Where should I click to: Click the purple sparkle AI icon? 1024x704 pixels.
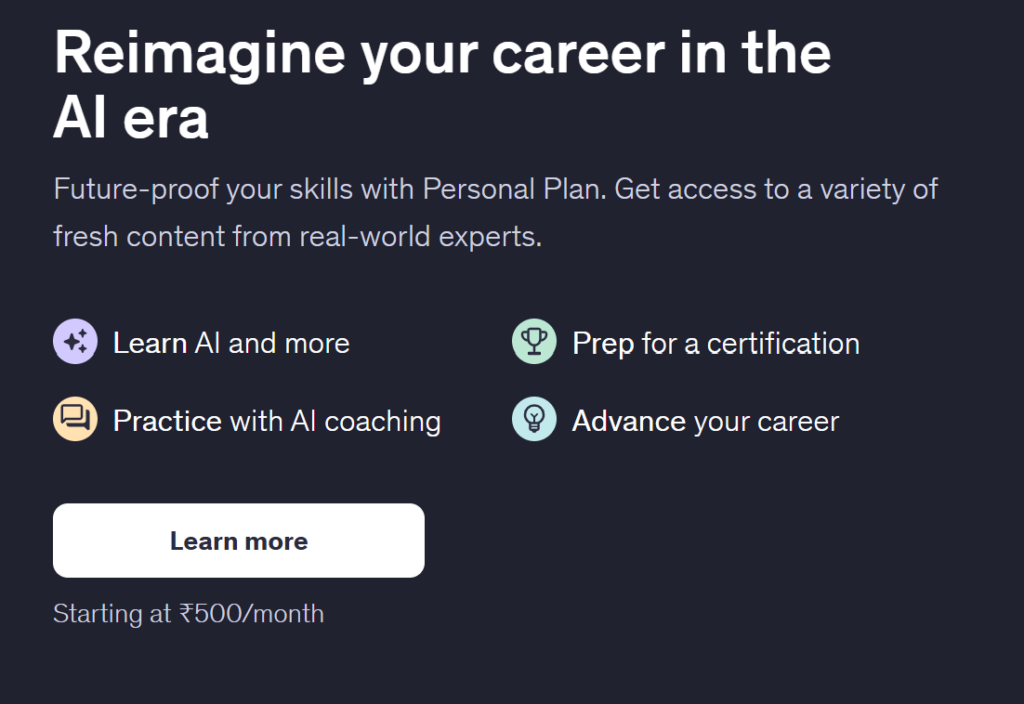(x=75, y=343)
